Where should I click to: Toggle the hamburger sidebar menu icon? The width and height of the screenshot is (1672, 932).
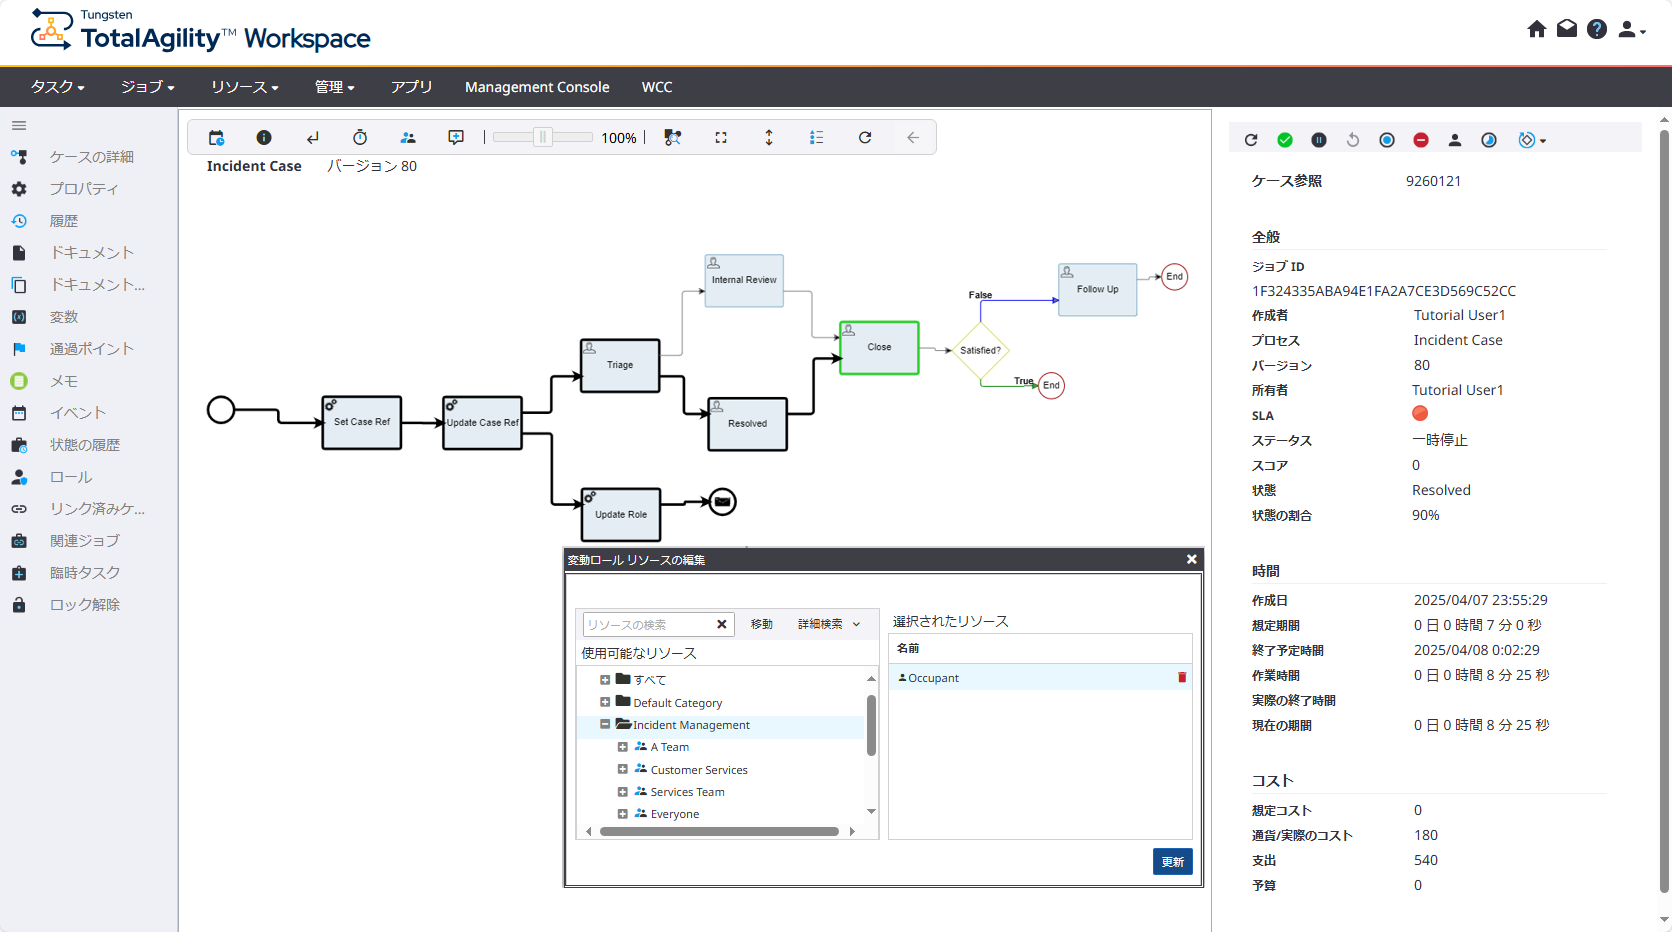19,126
